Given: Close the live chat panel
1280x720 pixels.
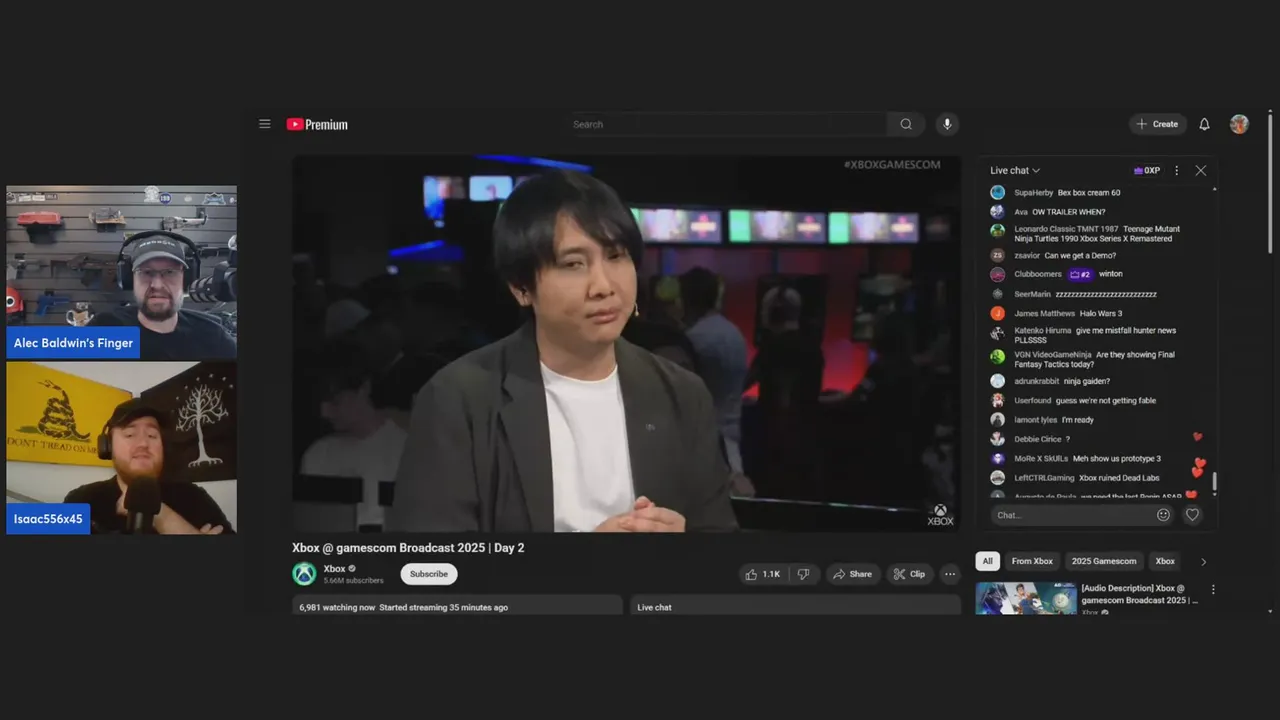Looking at the screenshot, I should (1201, 170).
